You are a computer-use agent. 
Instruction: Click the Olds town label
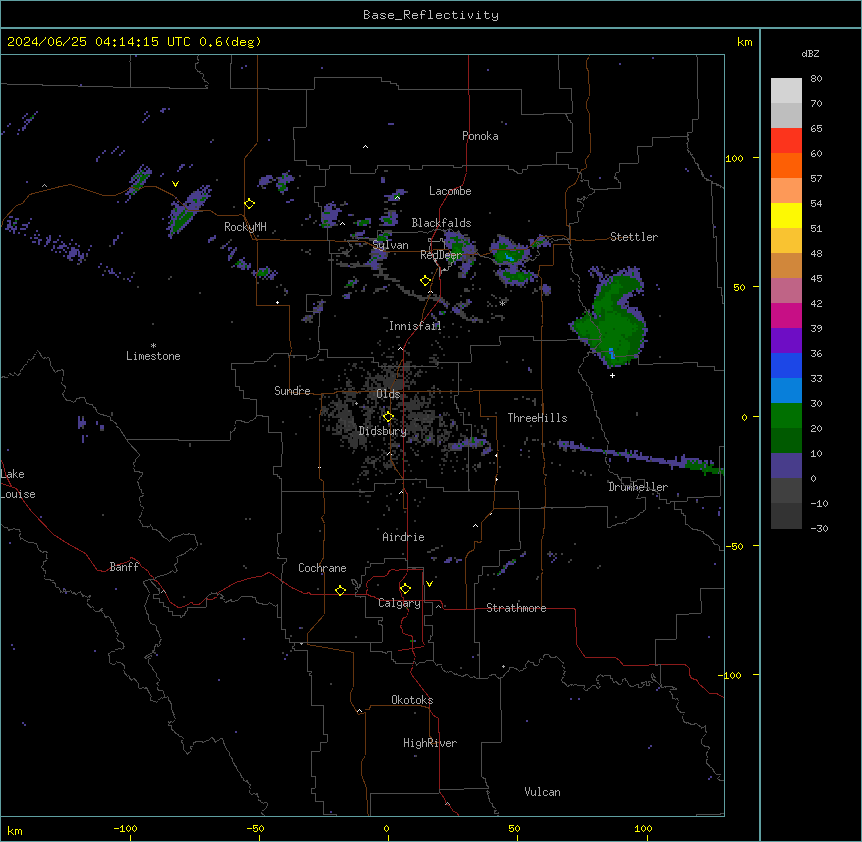(x=388, y=394)
